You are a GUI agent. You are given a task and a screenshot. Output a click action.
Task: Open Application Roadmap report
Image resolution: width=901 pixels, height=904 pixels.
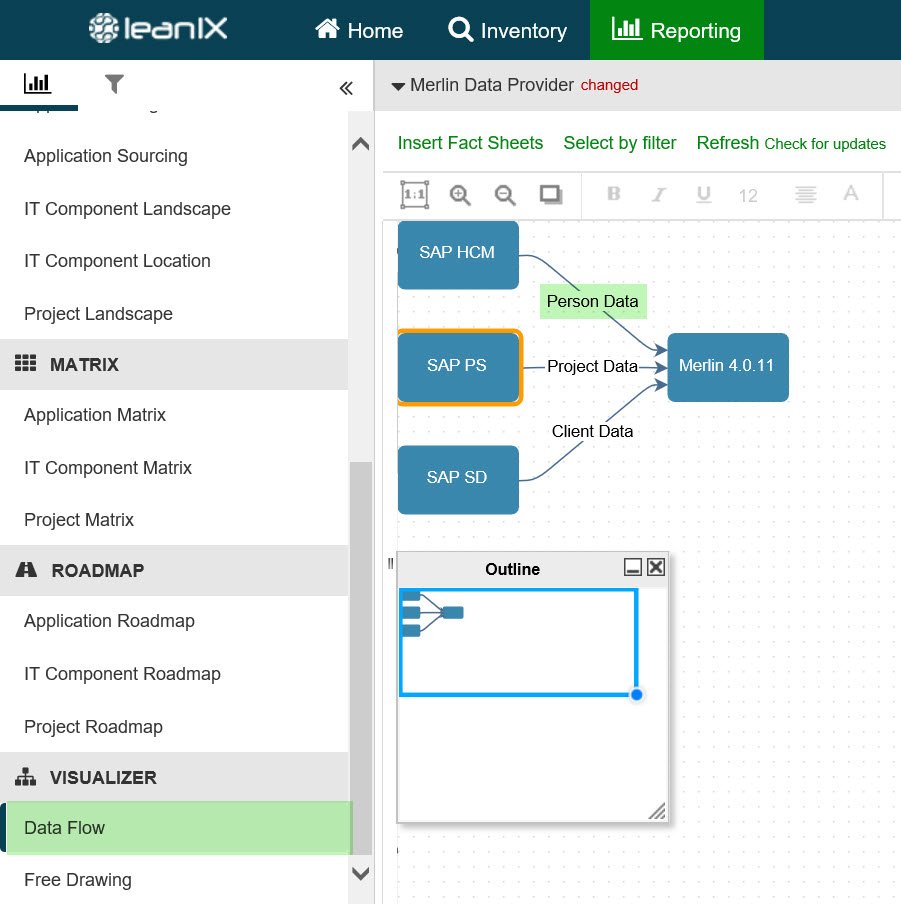[x=109, y=621]
